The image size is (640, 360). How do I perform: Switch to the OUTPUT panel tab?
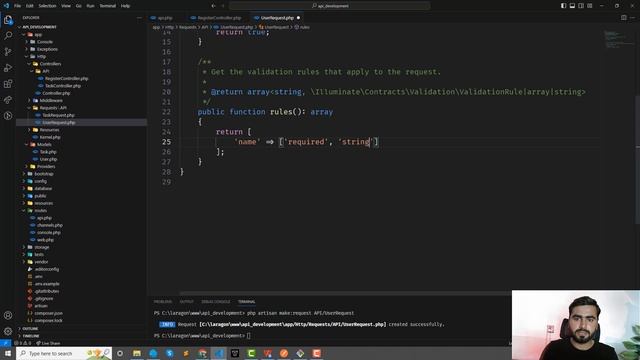187,302
